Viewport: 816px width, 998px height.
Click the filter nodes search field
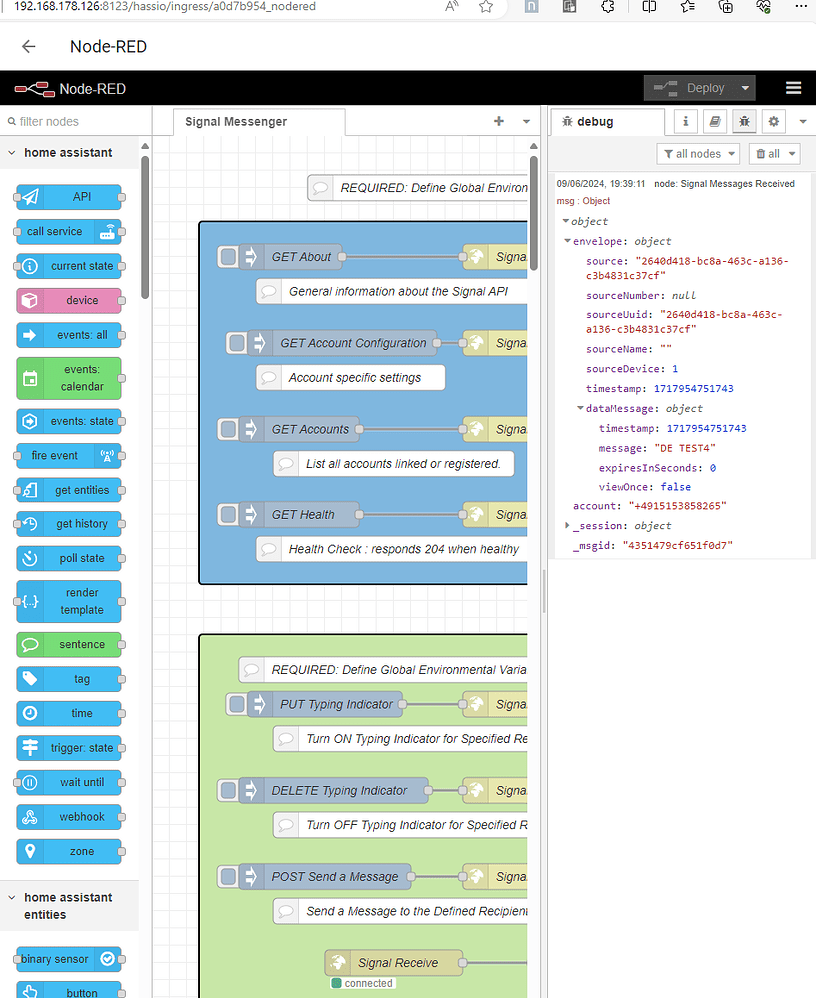pyautogui.click(x=70, y=120)
